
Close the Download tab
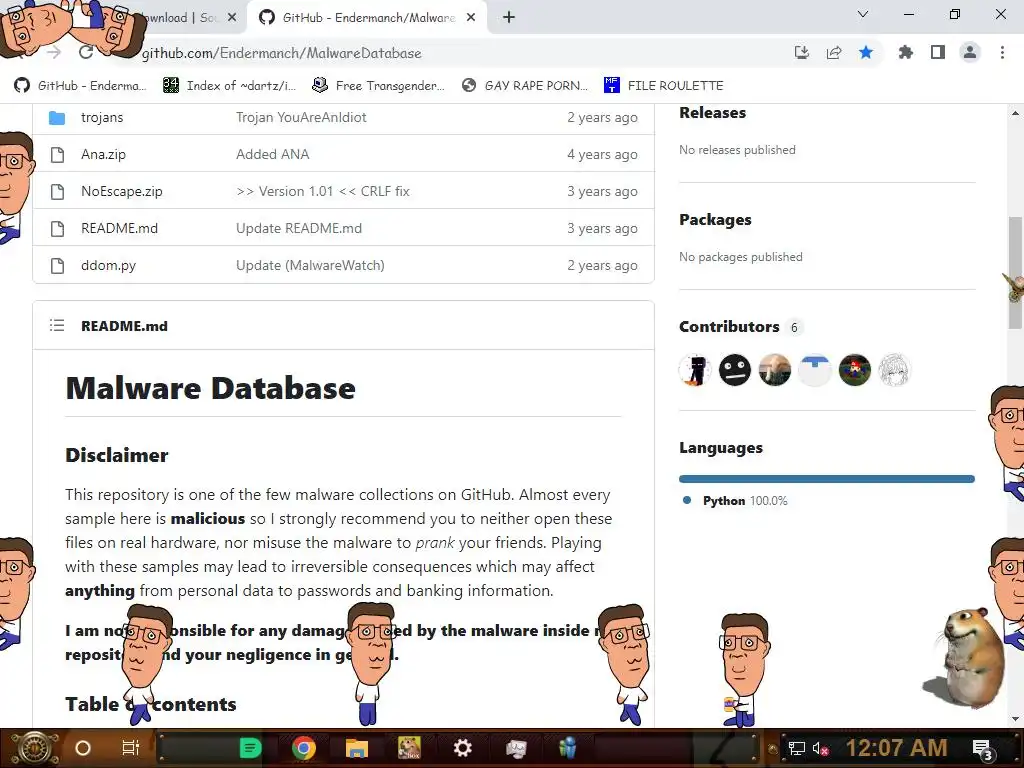pos(232,18)
